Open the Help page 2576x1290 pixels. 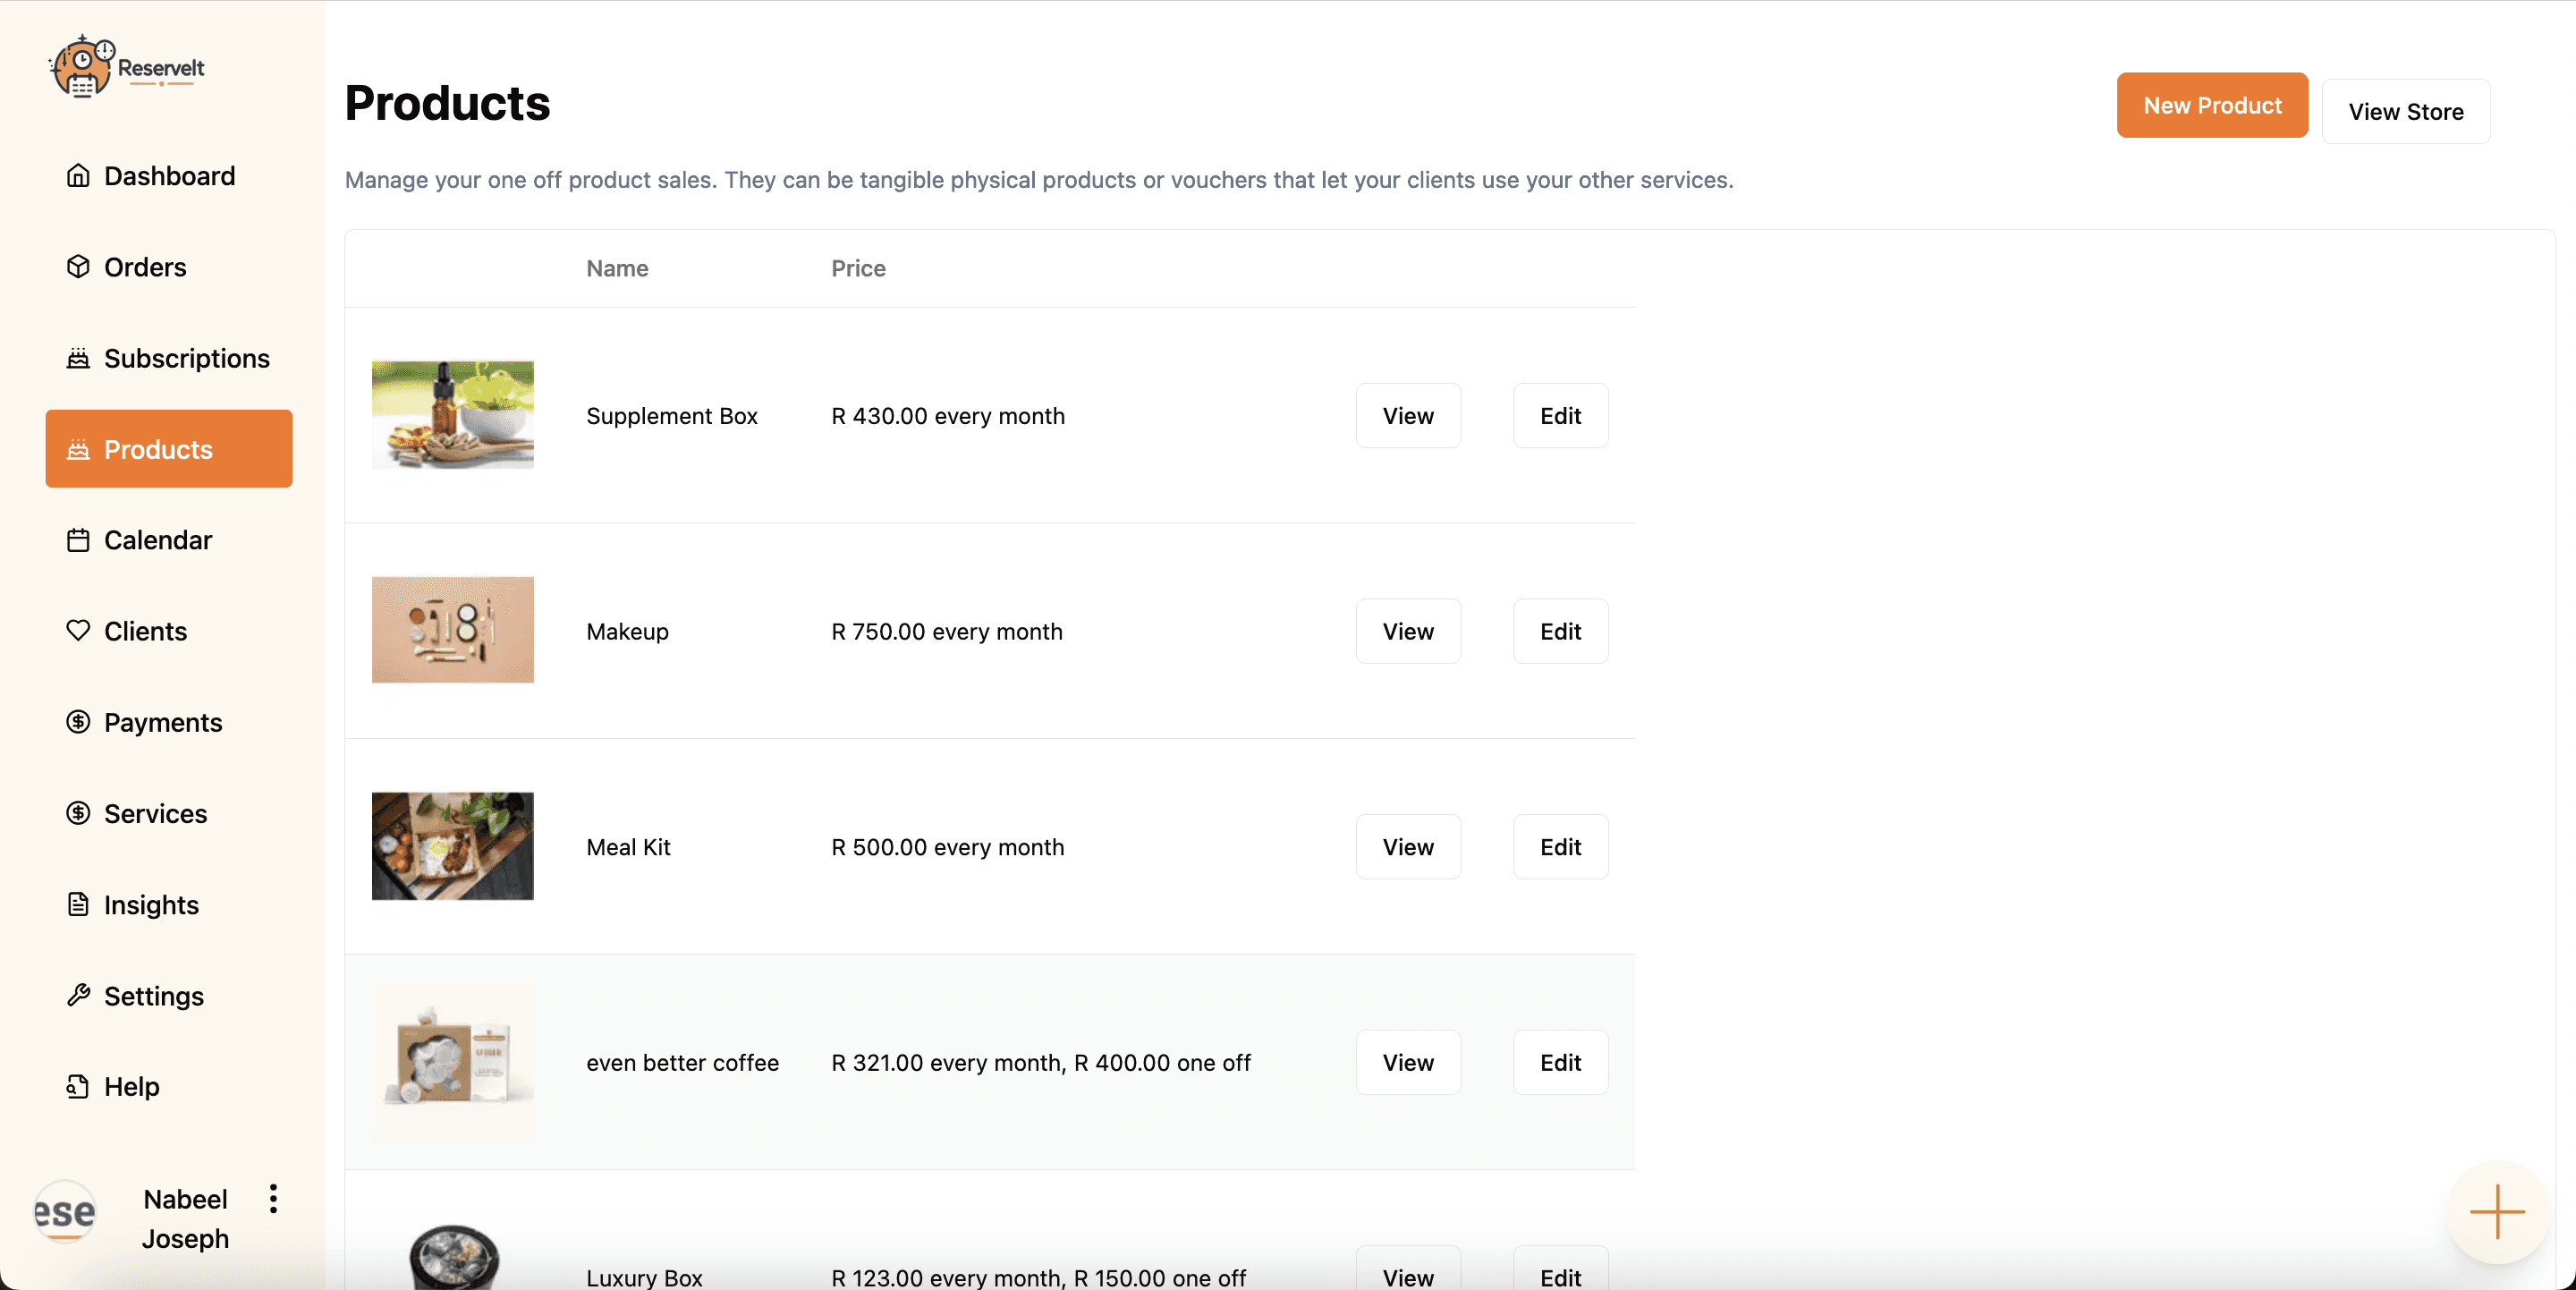pyautogui.click(x=169, y=1086)
